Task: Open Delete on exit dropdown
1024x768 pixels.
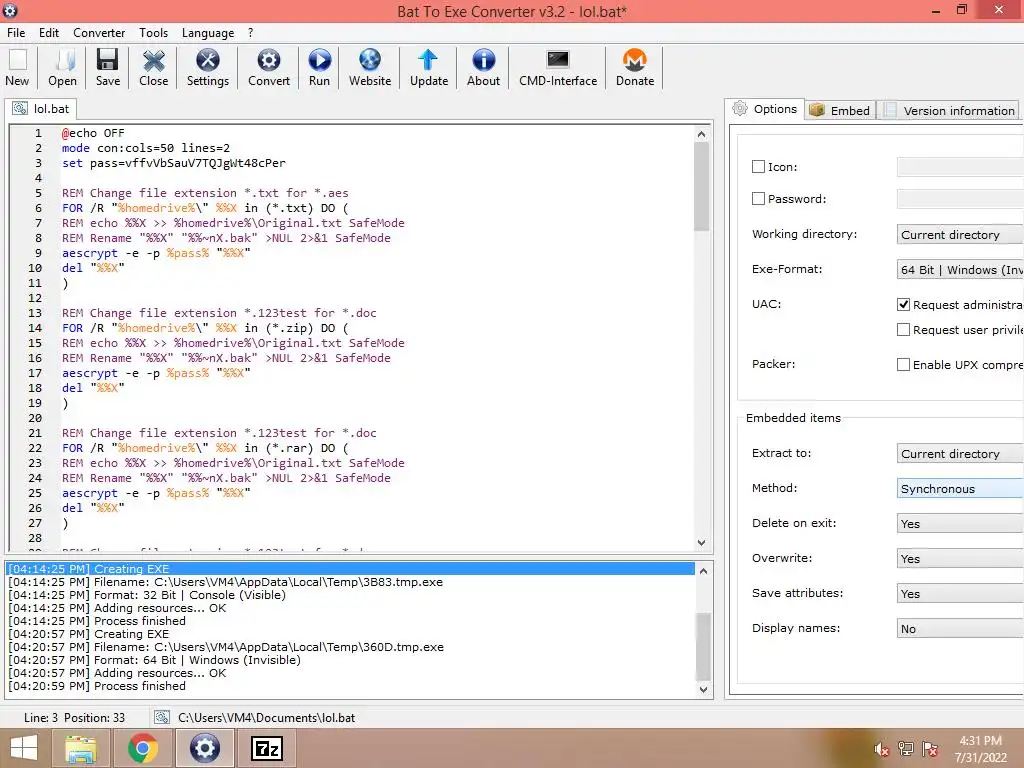Action: (960, 524)
